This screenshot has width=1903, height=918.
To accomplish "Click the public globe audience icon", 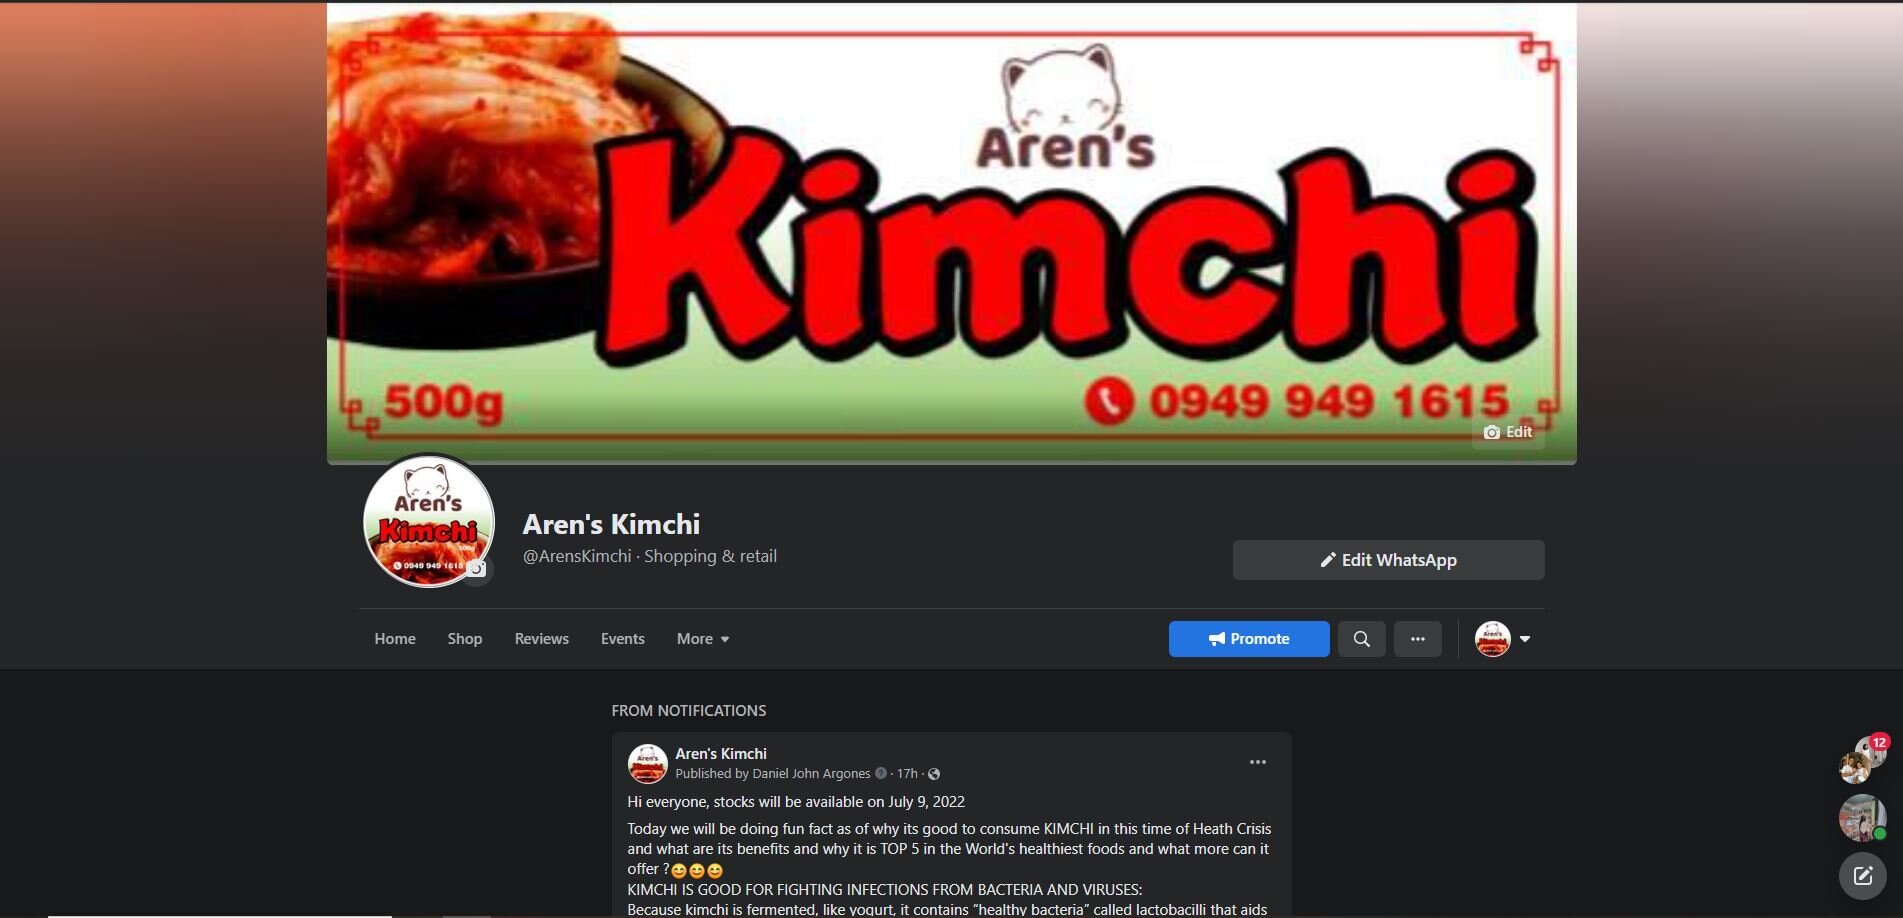I will [934, 774].
